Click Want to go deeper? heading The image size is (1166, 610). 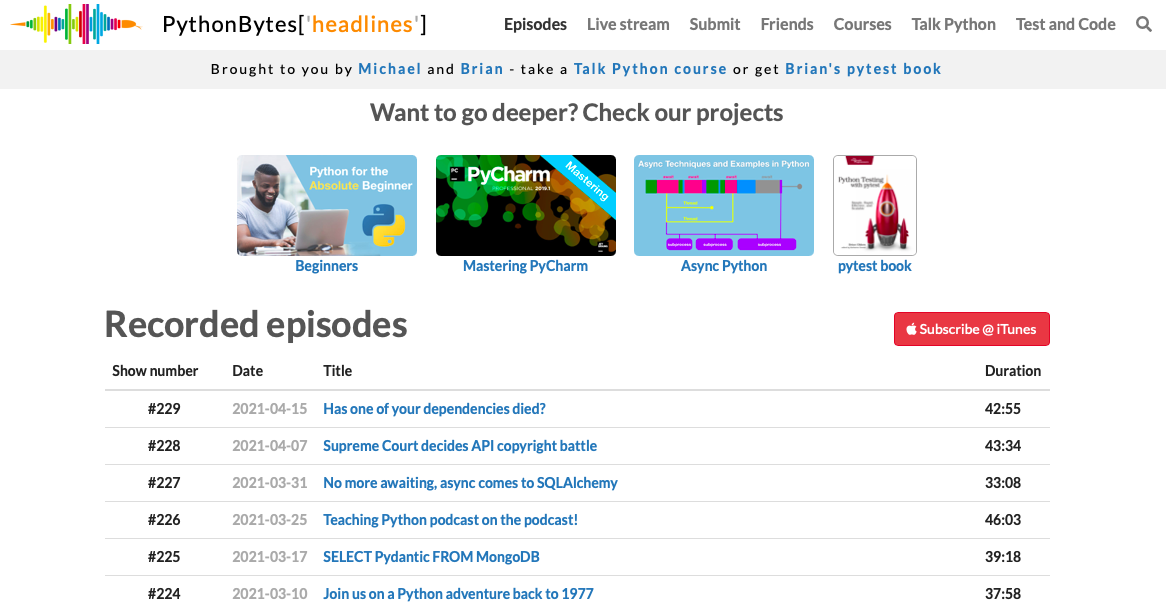(576, 112)
